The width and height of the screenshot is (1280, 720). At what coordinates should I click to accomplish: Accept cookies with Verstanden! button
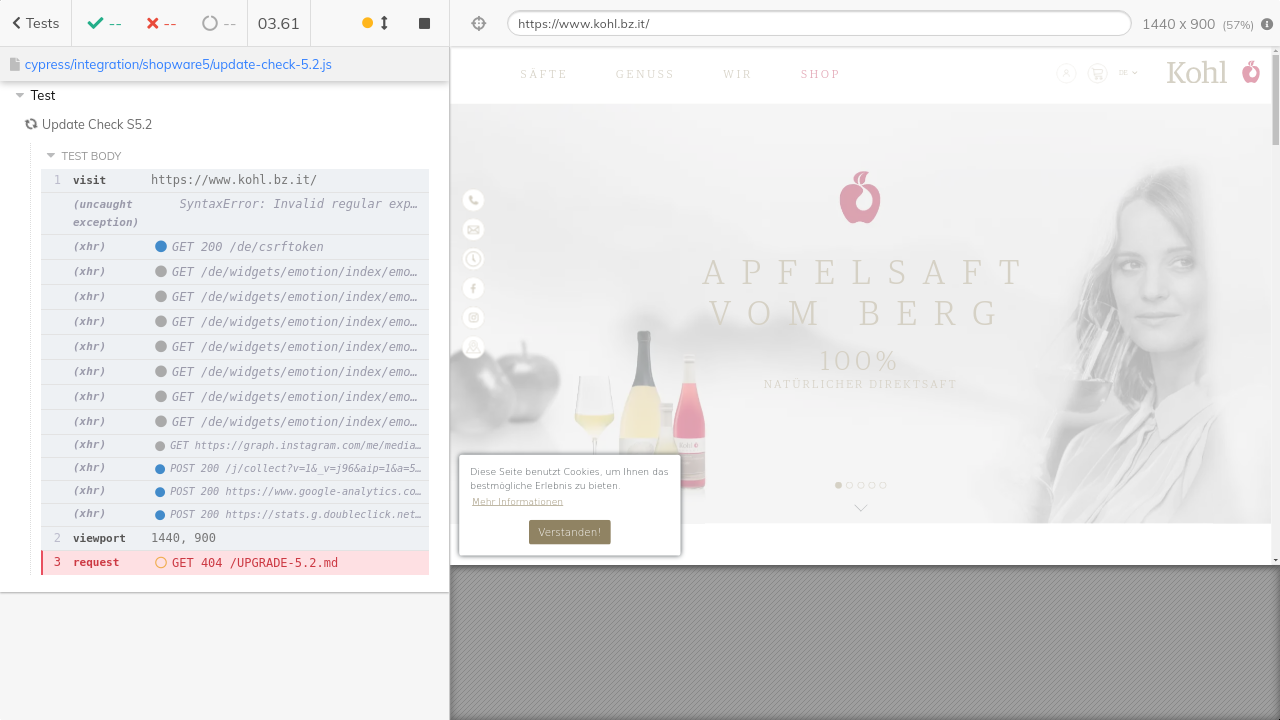(569, 532)
